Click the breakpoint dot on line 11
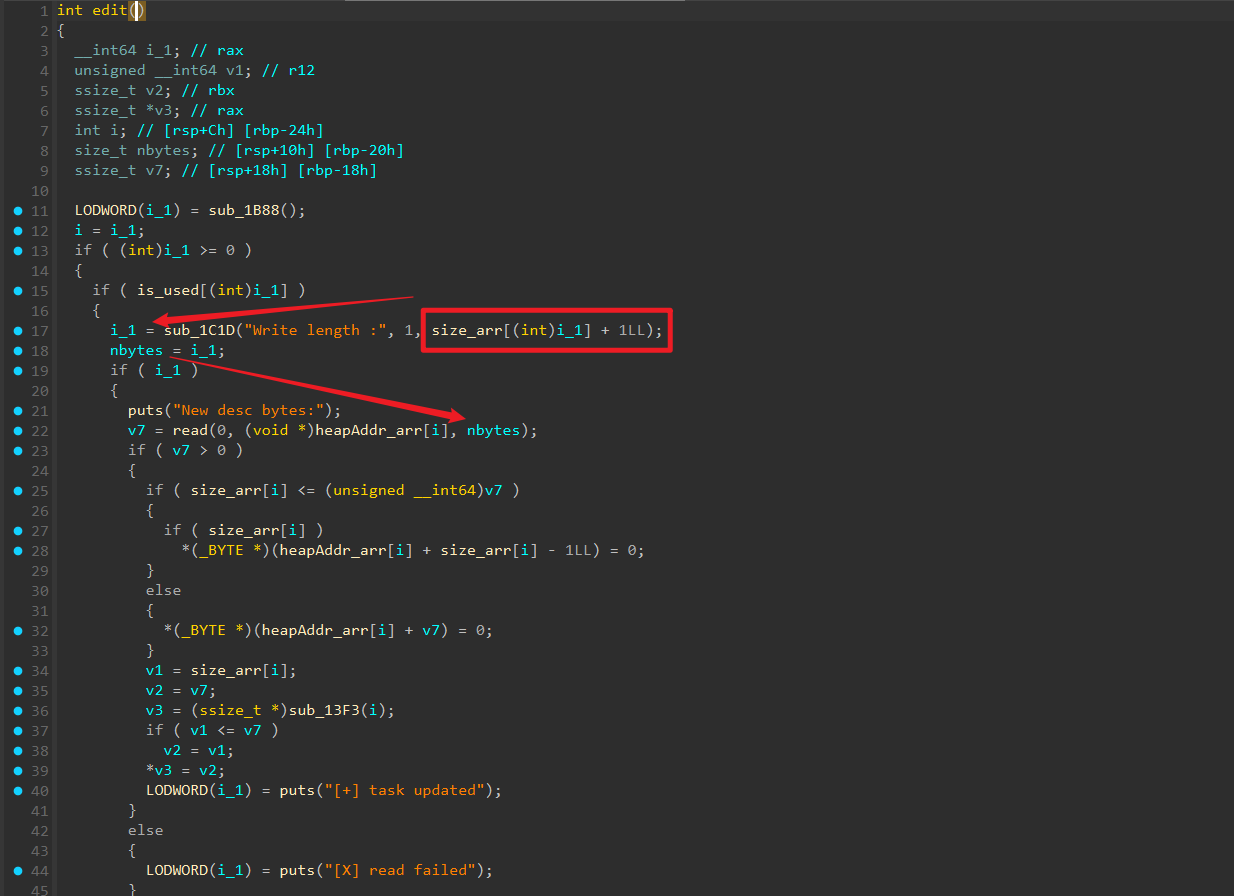This screenshot has height=896, width=1234. coord(18,211)
